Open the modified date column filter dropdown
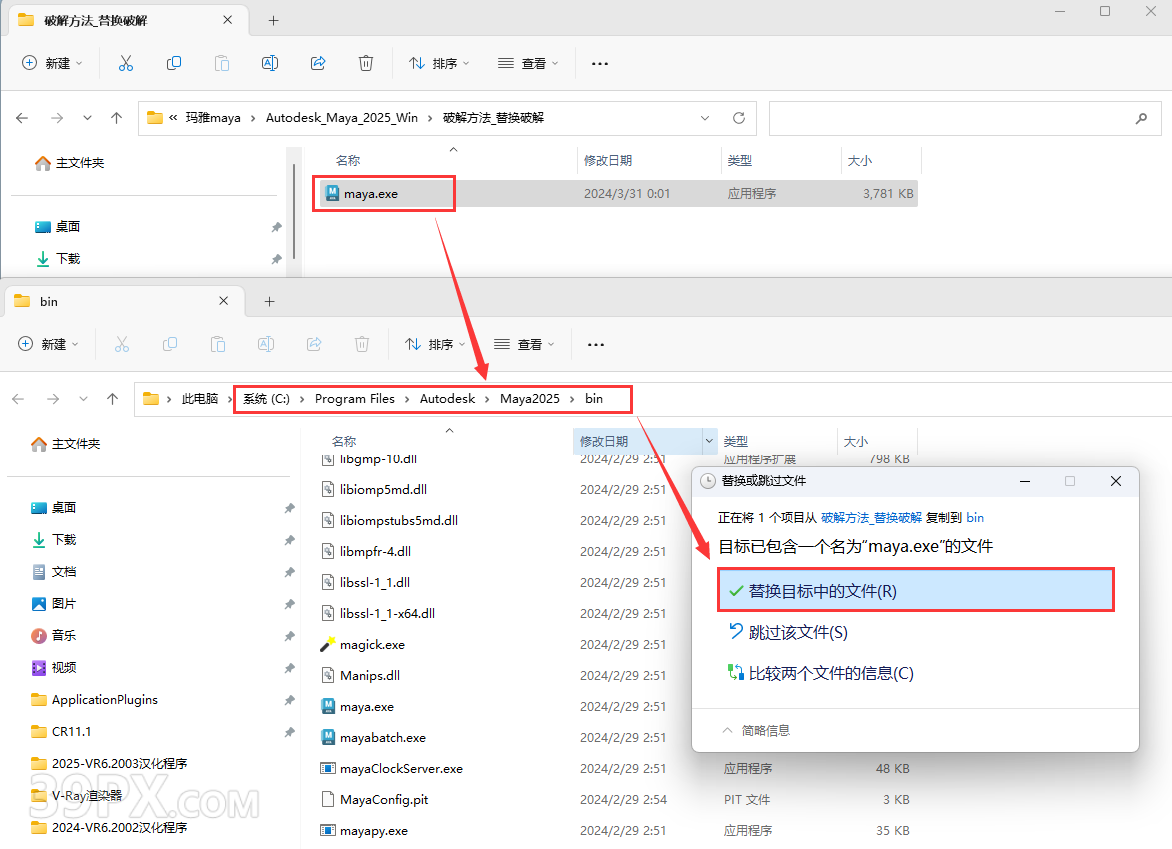The width and height of the screenshot is (1172, 849). coord(709,441)
